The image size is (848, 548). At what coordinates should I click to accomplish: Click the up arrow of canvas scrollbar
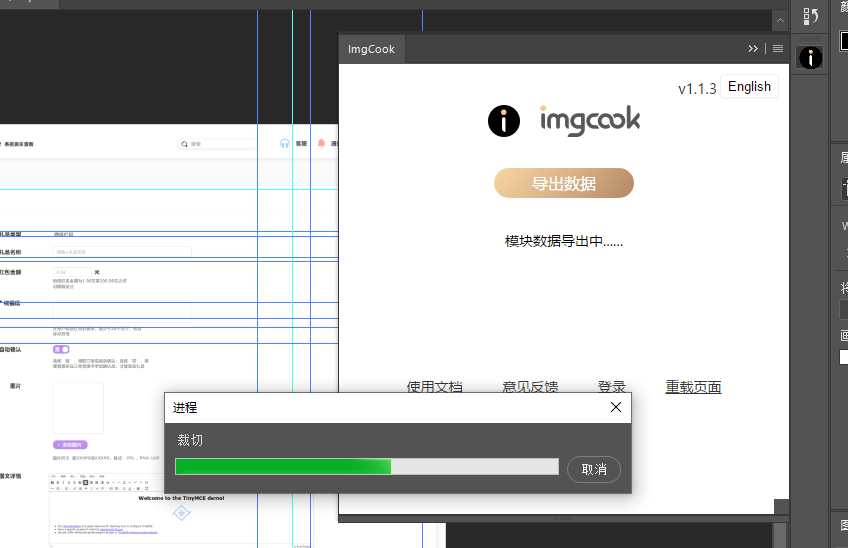click(780, 21)
